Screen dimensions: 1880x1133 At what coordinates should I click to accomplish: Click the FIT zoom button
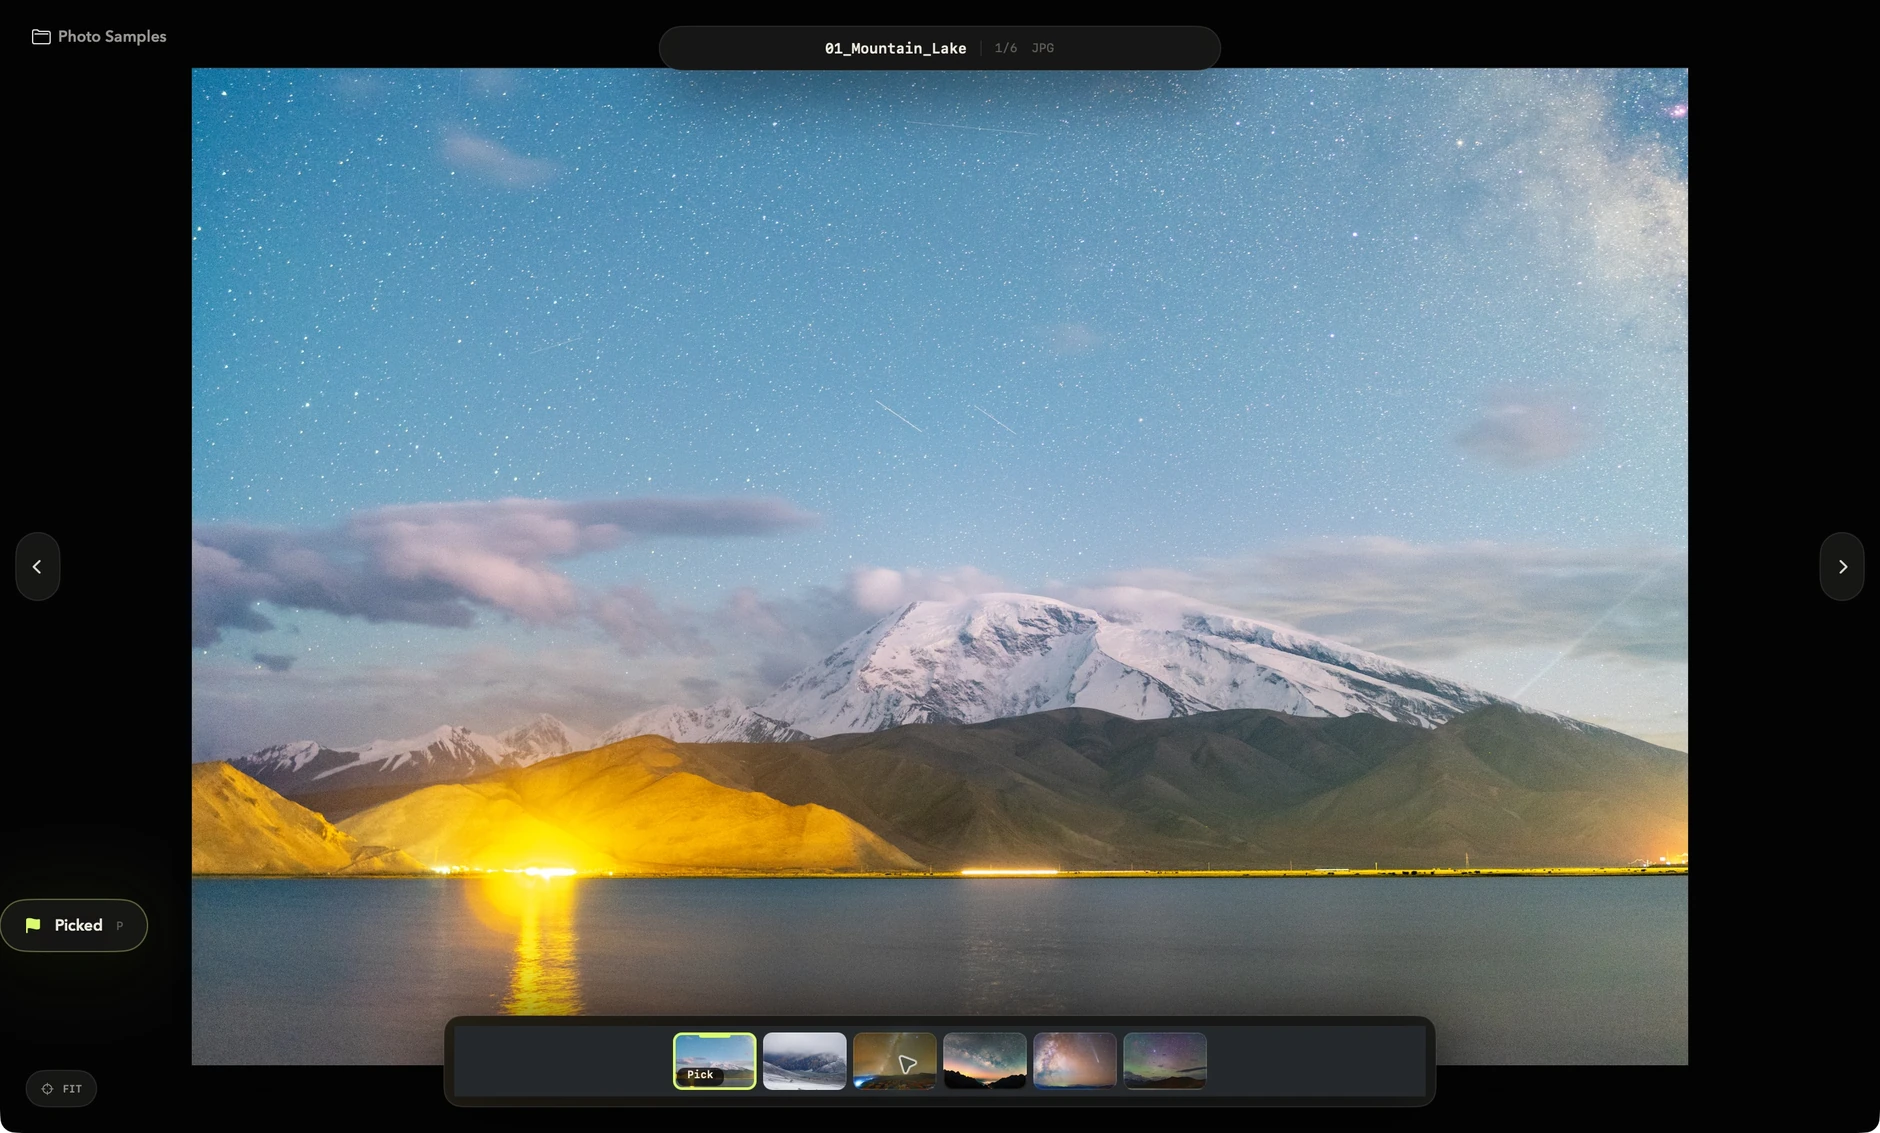61,1088
